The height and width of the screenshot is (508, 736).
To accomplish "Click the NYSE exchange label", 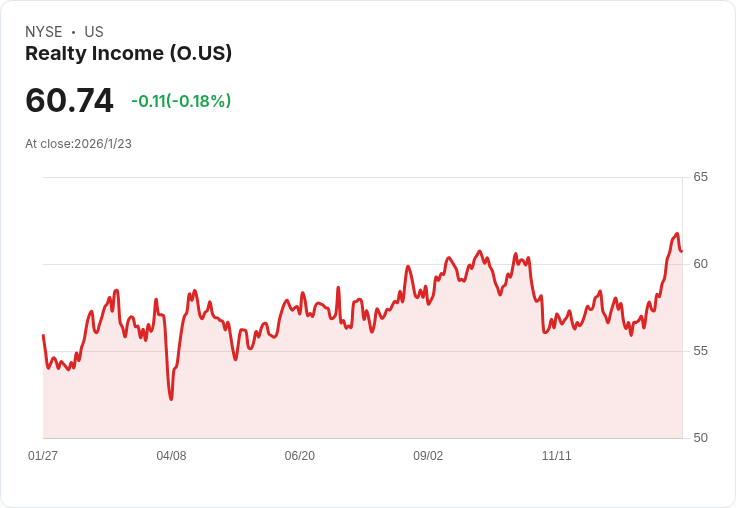I will 44,32.
